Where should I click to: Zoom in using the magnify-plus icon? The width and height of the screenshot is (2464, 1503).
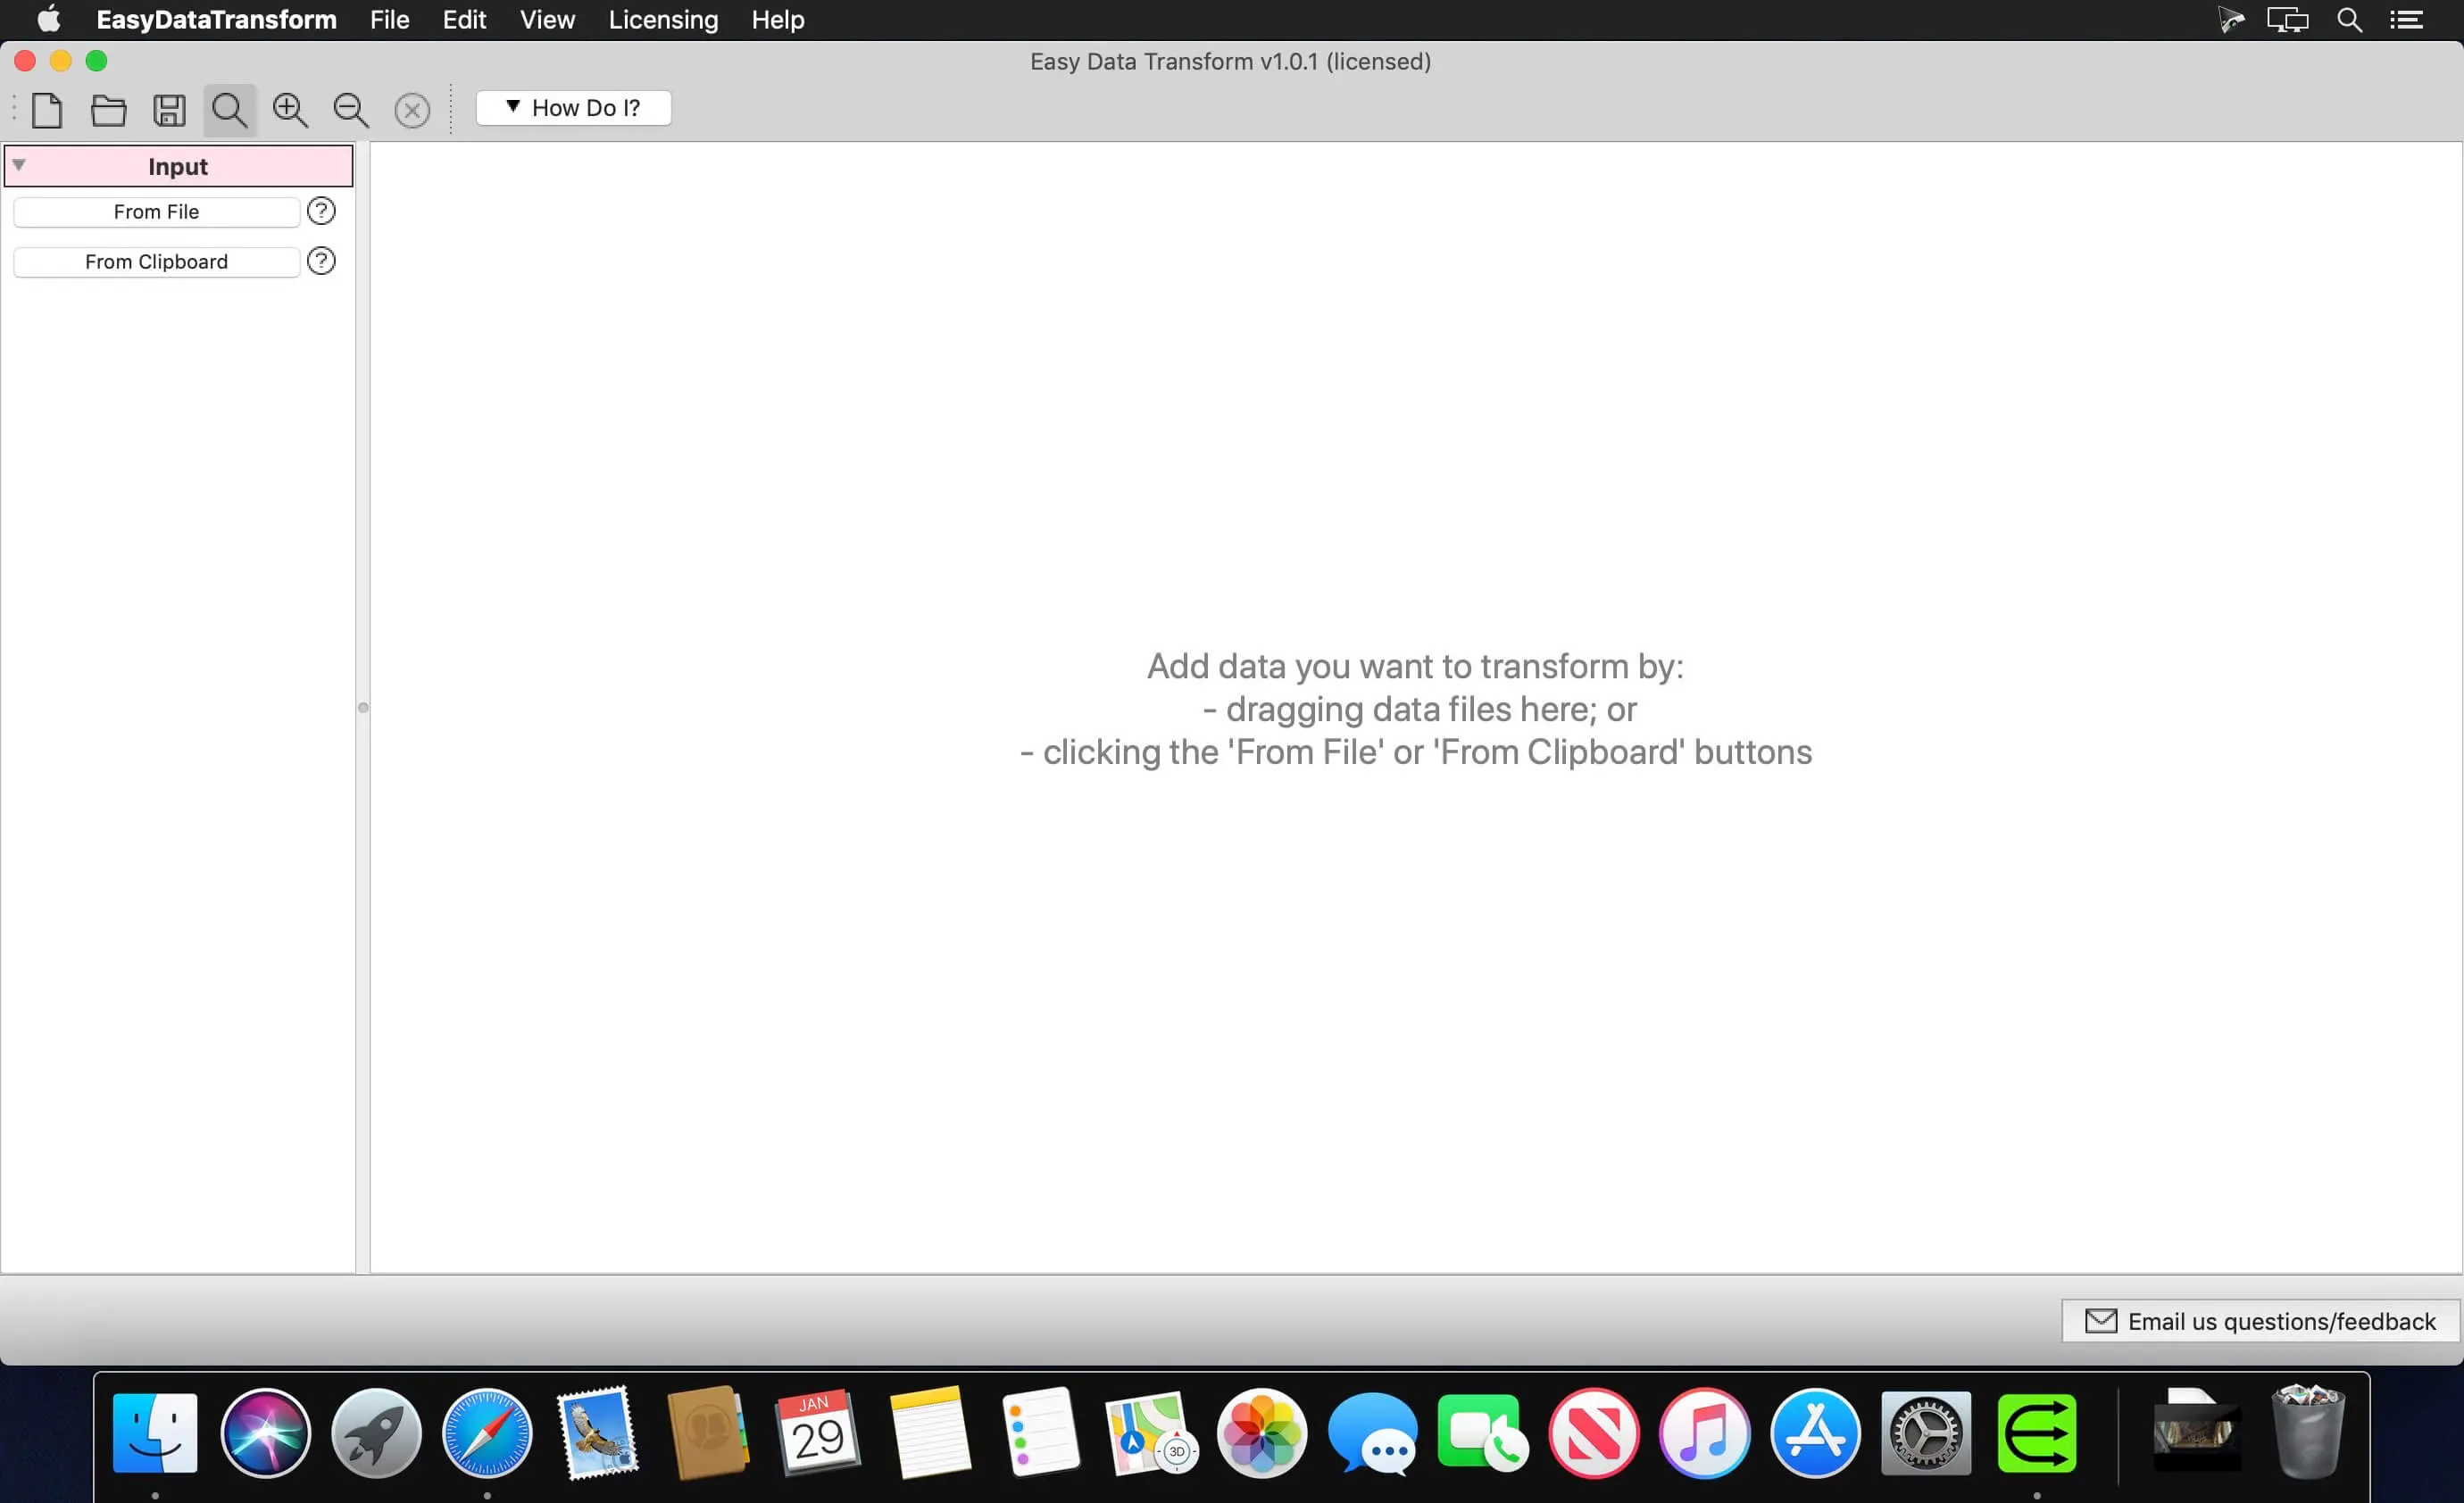[287, 109]
